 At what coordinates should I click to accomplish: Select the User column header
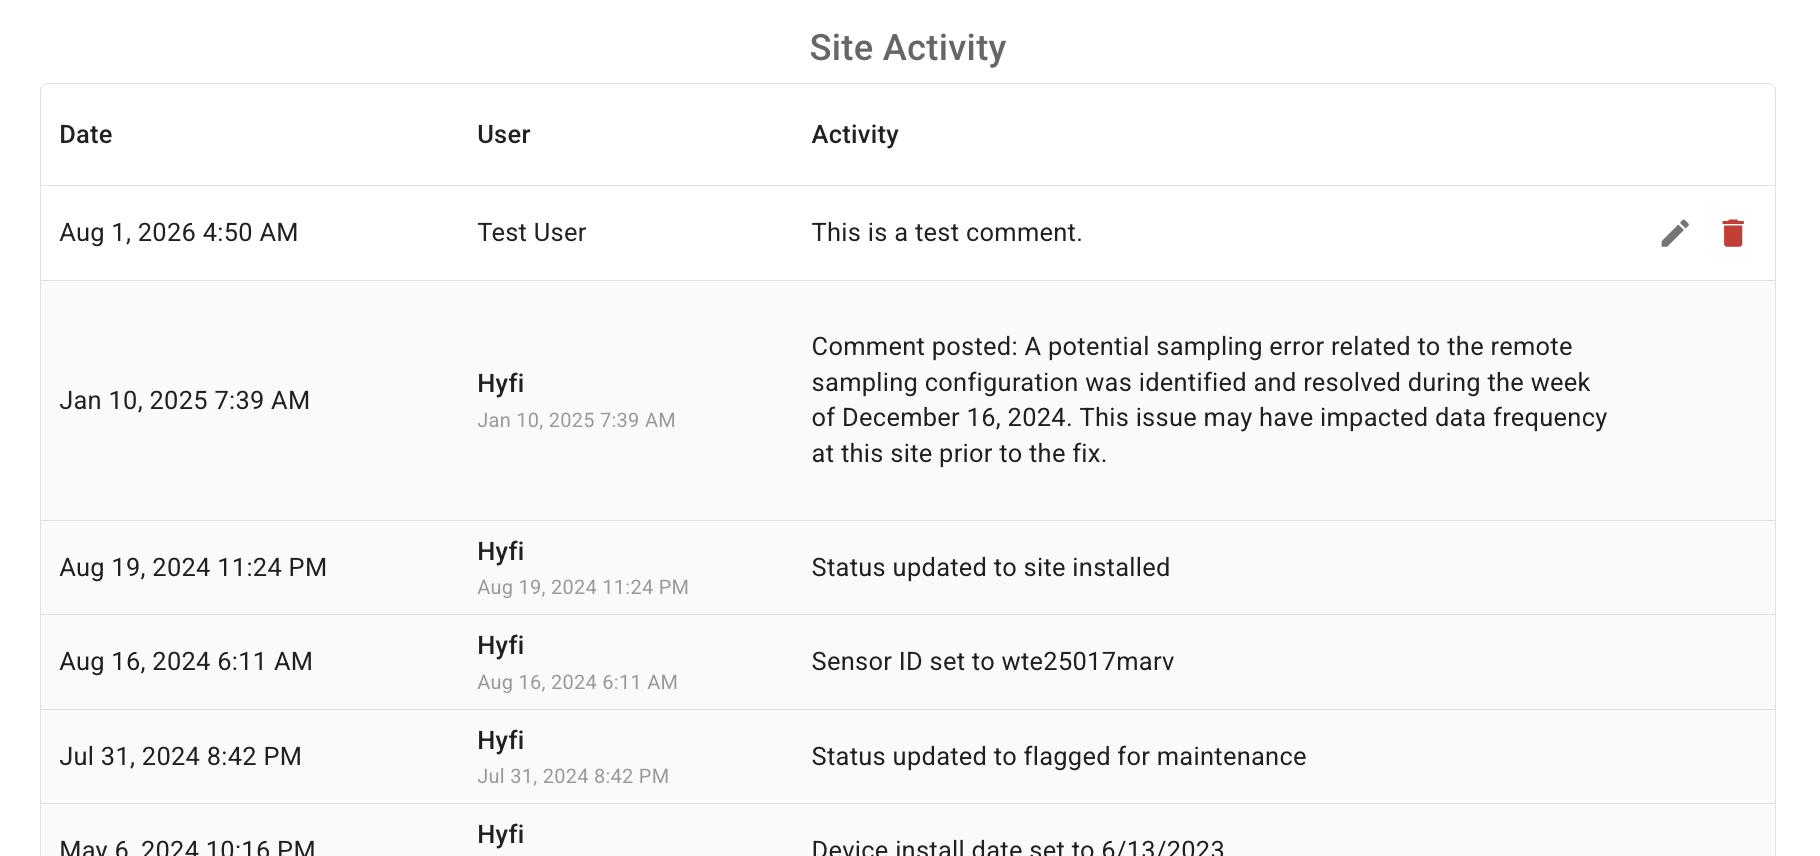[503, 135]
